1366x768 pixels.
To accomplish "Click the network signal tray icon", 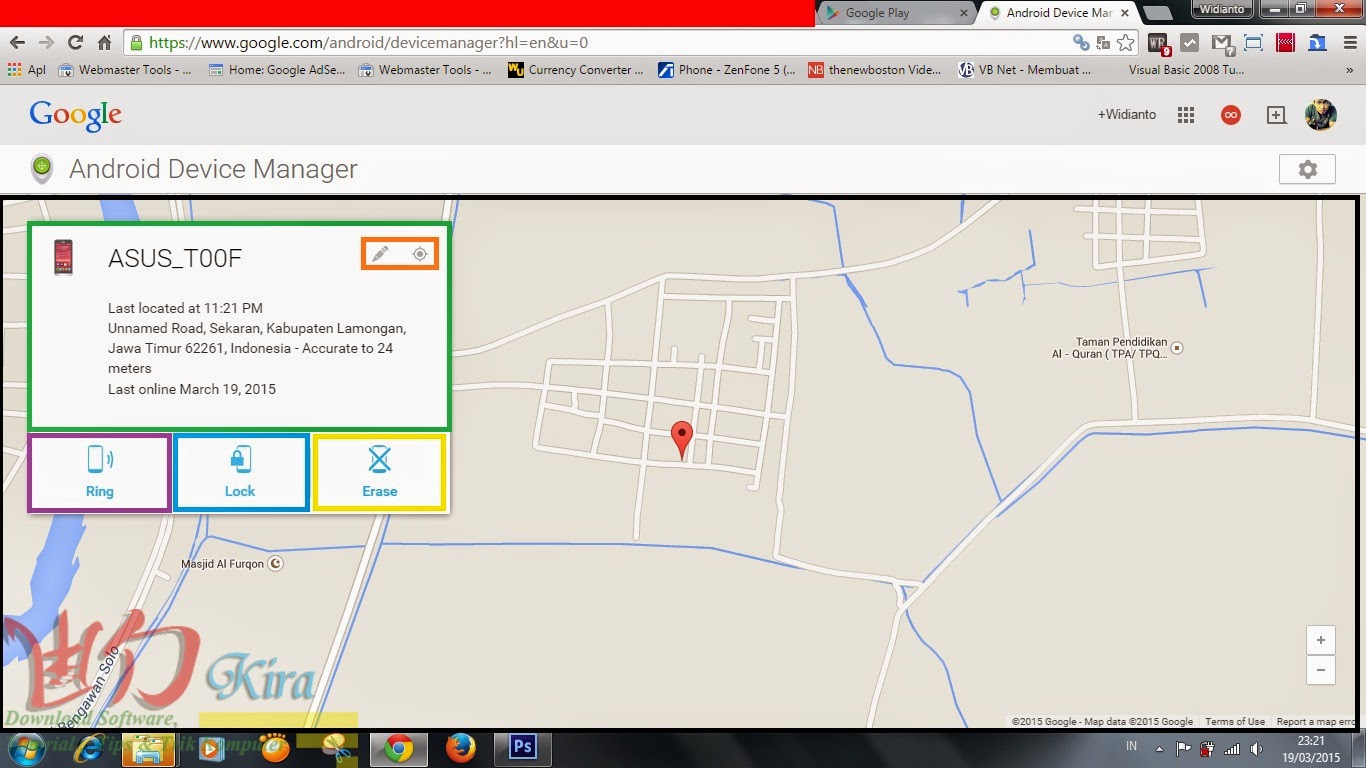I will (x=1232, y=748).
